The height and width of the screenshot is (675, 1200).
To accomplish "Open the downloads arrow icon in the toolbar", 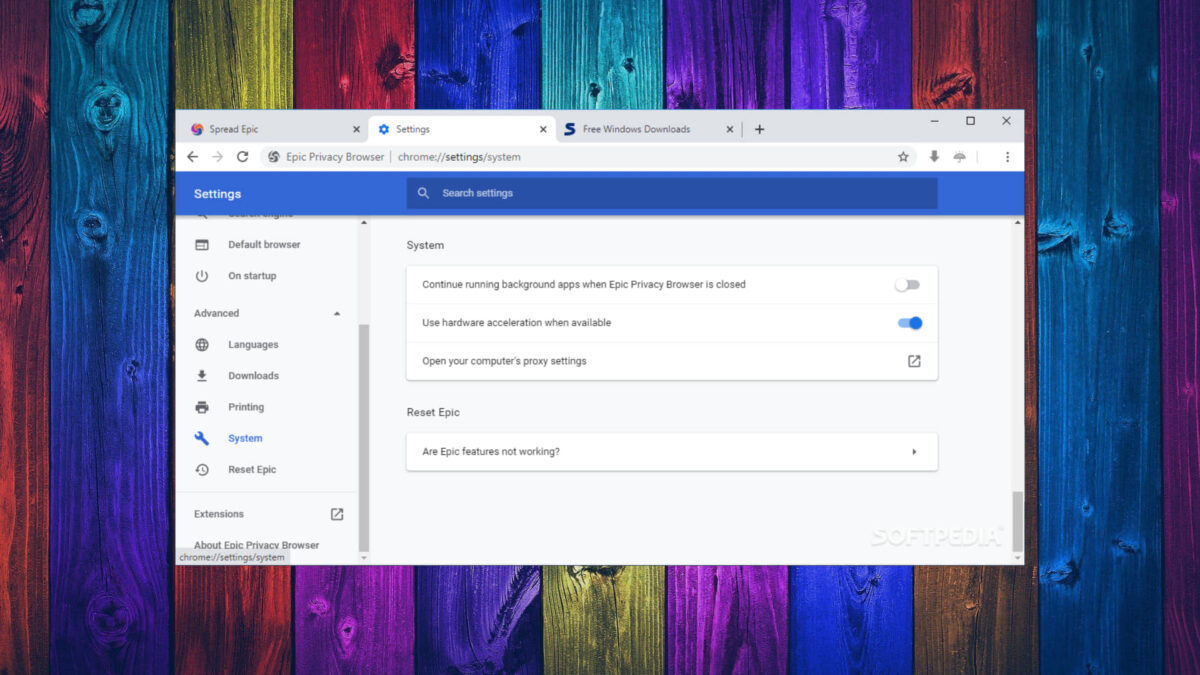I will (934, 157).
